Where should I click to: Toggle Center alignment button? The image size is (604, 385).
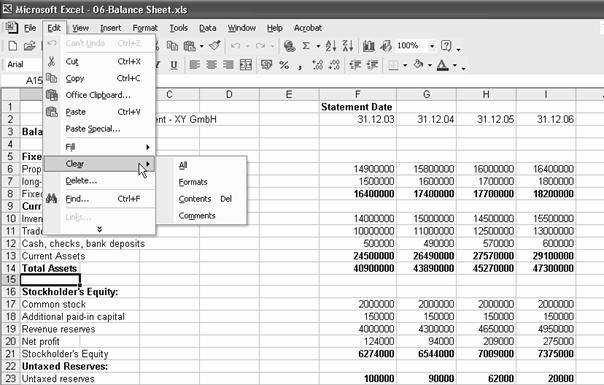(211, 65)
